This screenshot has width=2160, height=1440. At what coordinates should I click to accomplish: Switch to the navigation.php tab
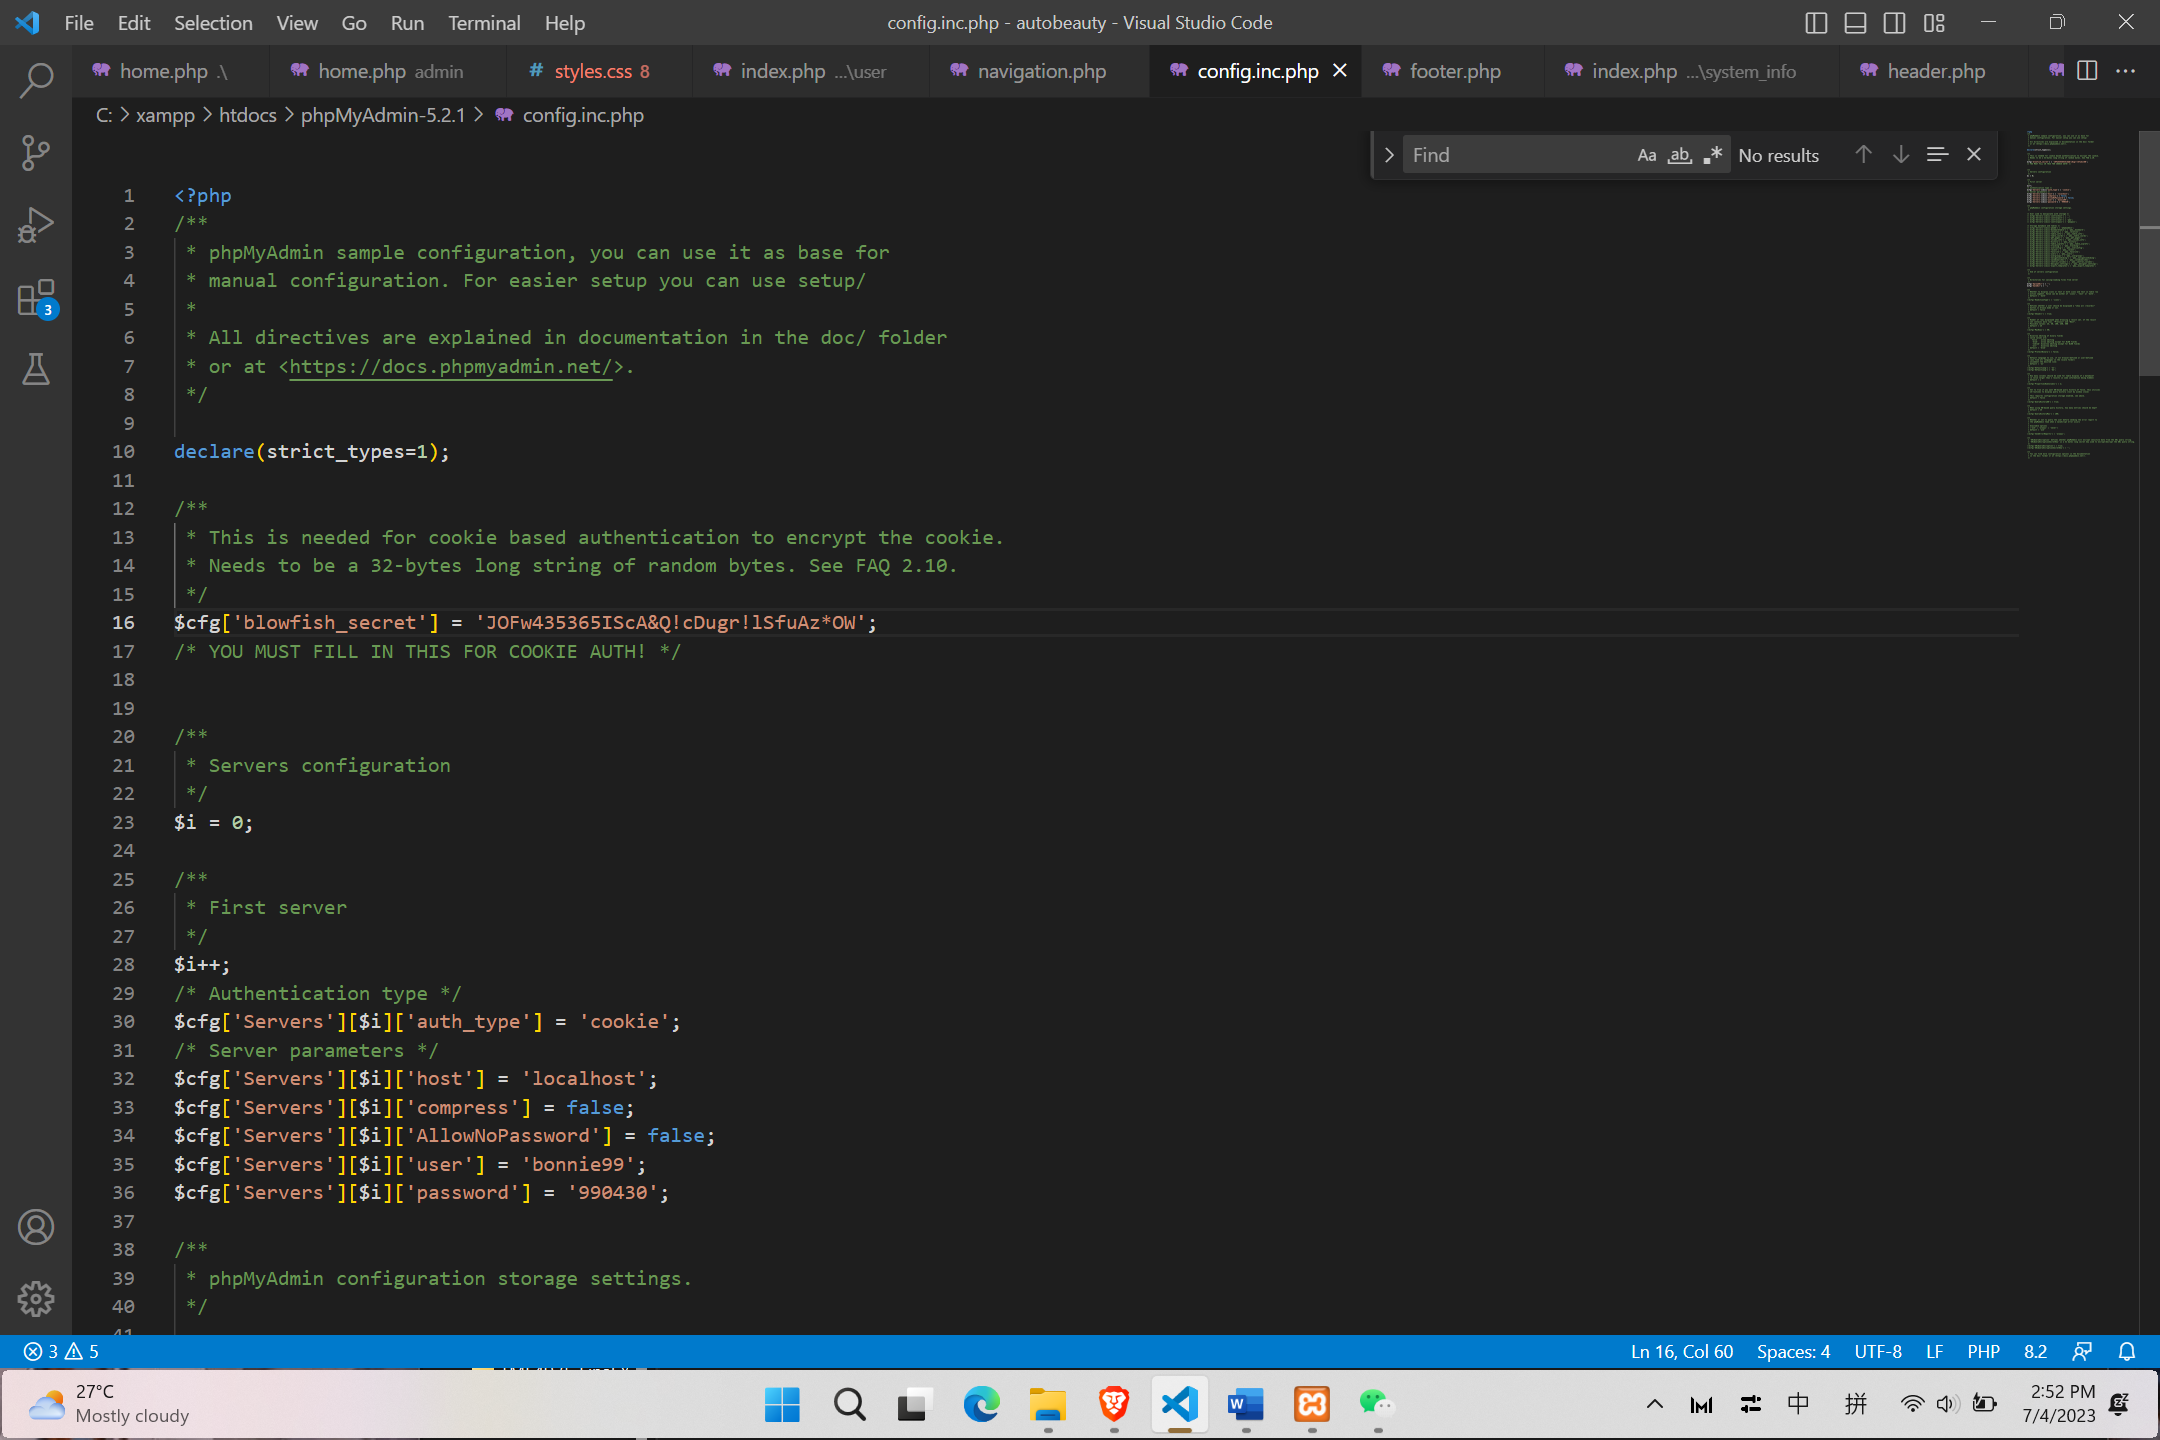[x=1041, y=71]
